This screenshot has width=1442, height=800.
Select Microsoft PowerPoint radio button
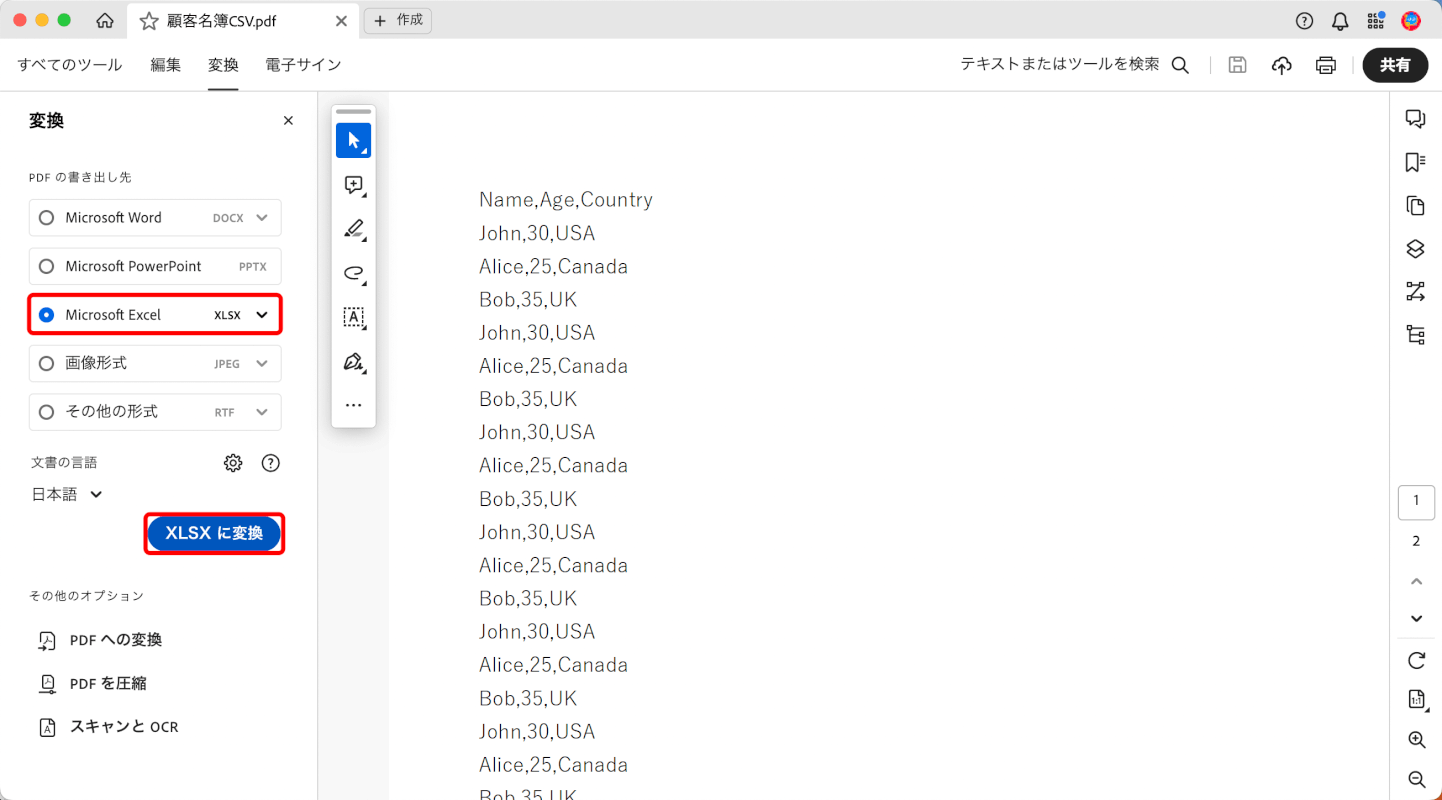pos(46,267)
